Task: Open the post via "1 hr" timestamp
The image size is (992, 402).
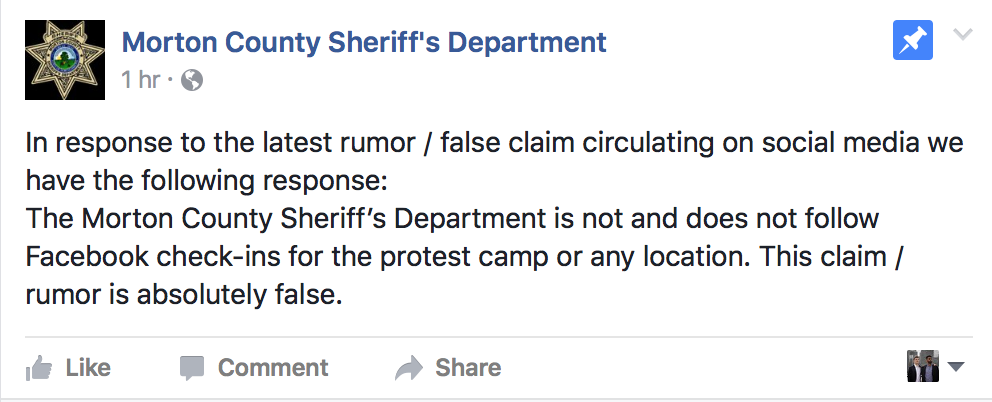Action: (x=140, y=80)
